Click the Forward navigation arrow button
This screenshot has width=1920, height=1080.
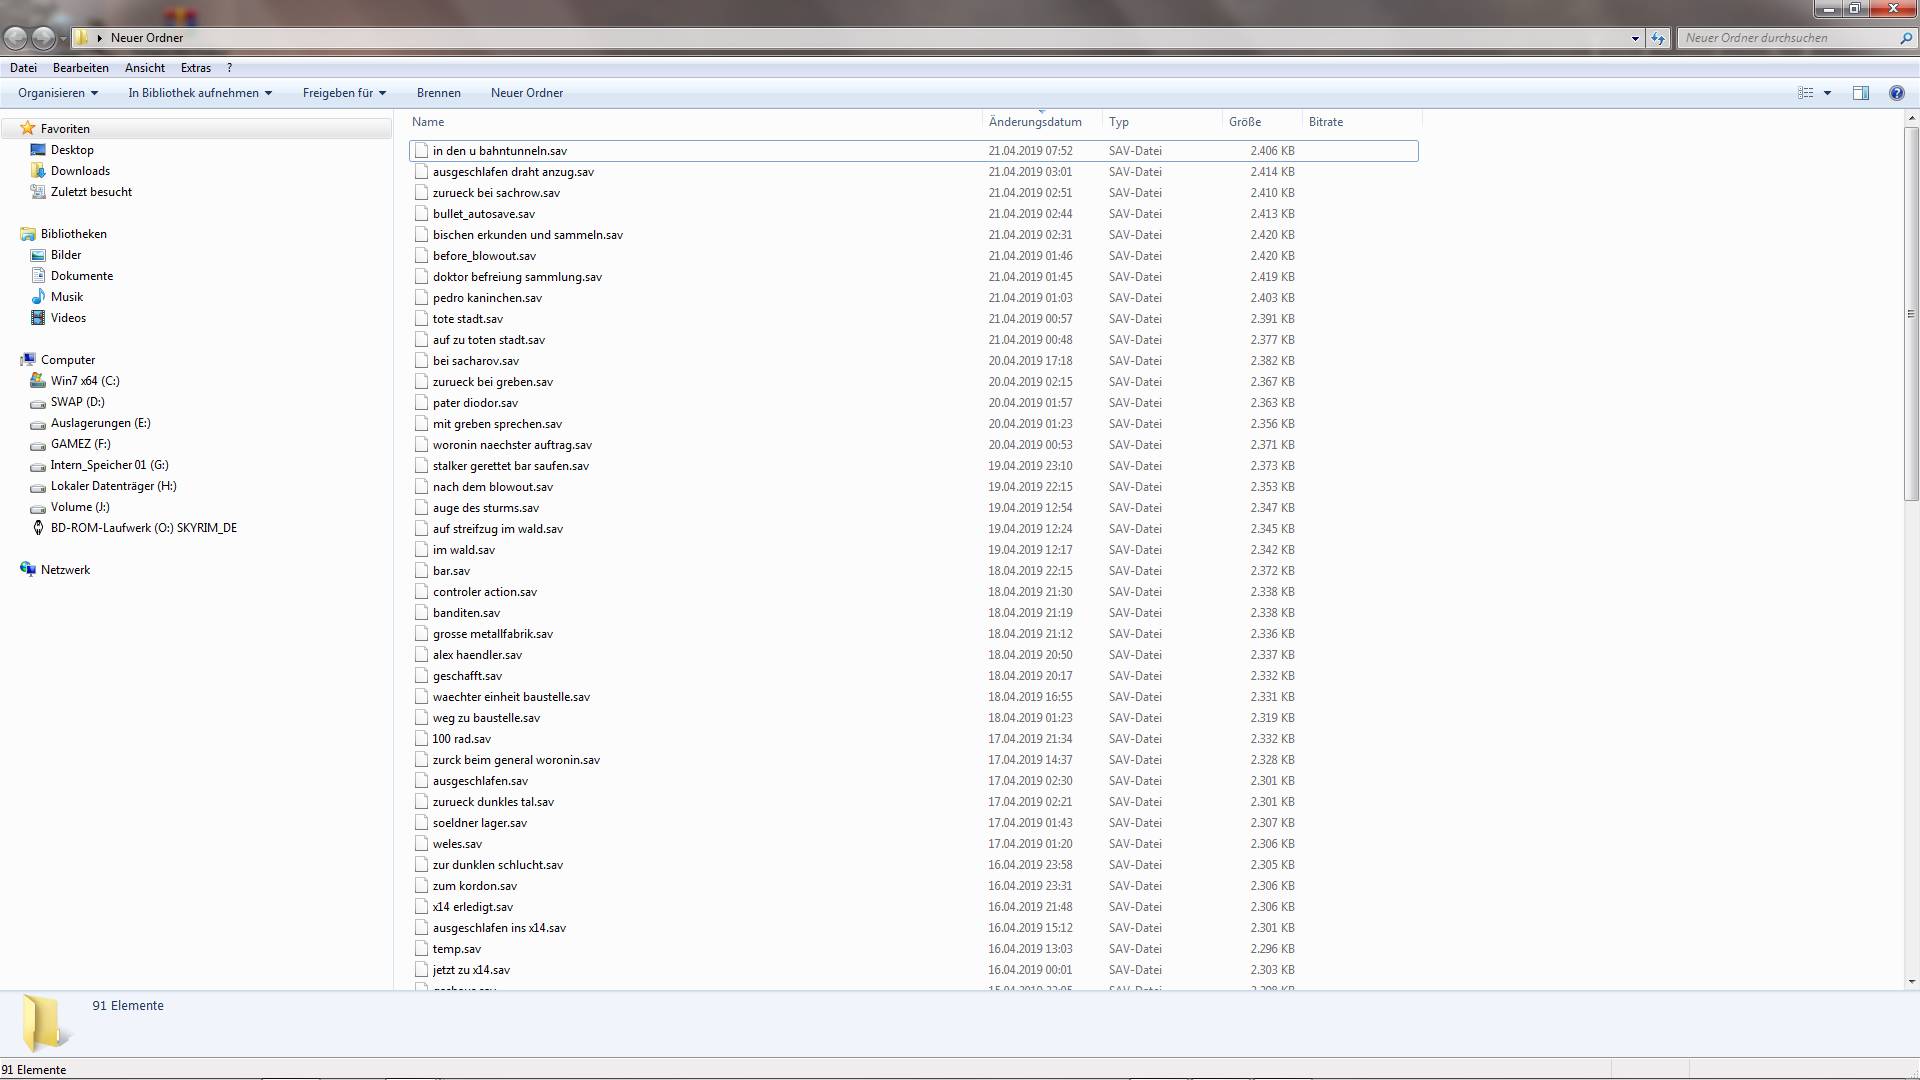pyautogui.click(x=43, y=38)
